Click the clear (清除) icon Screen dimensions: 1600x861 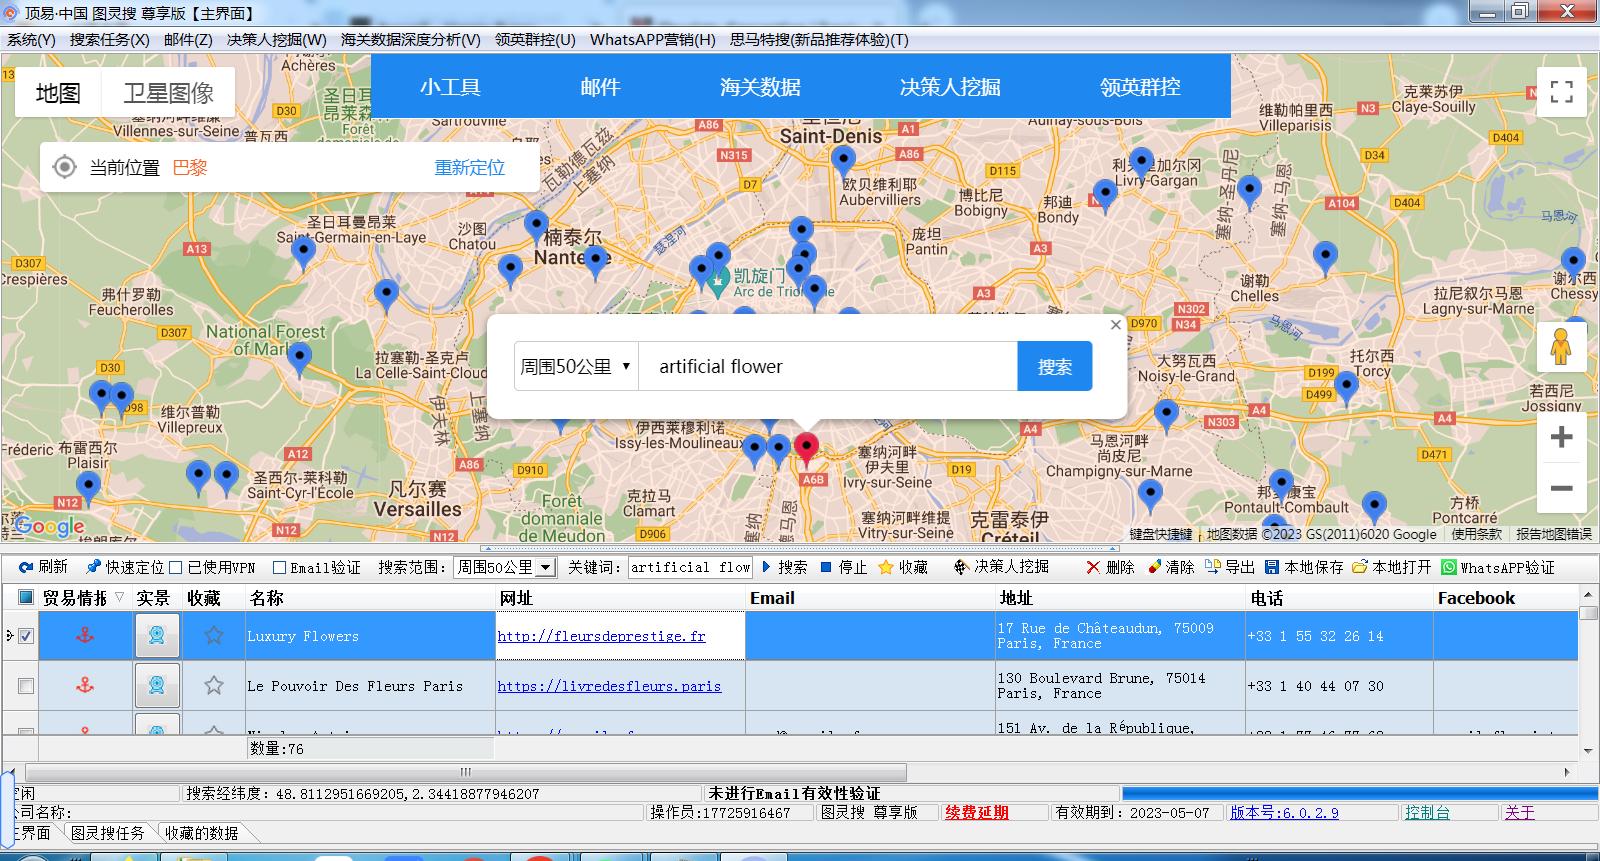point(1154,567)
